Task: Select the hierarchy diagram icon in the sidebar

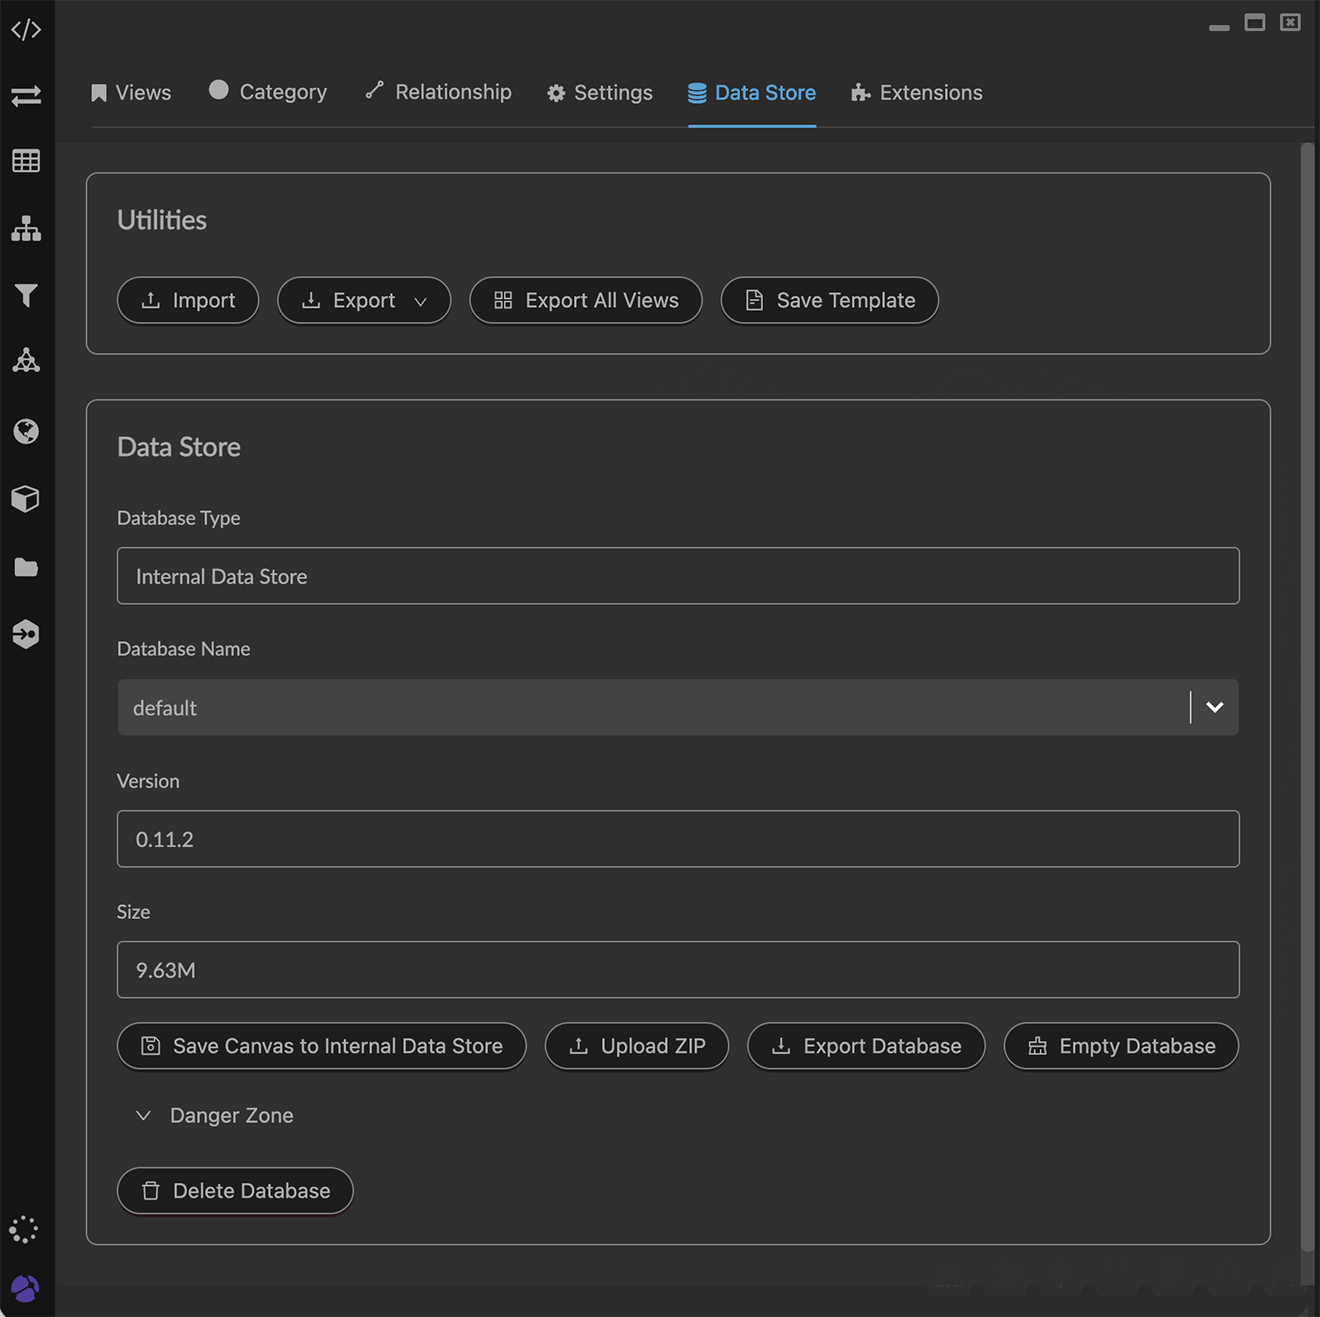Action: [26, 229]
